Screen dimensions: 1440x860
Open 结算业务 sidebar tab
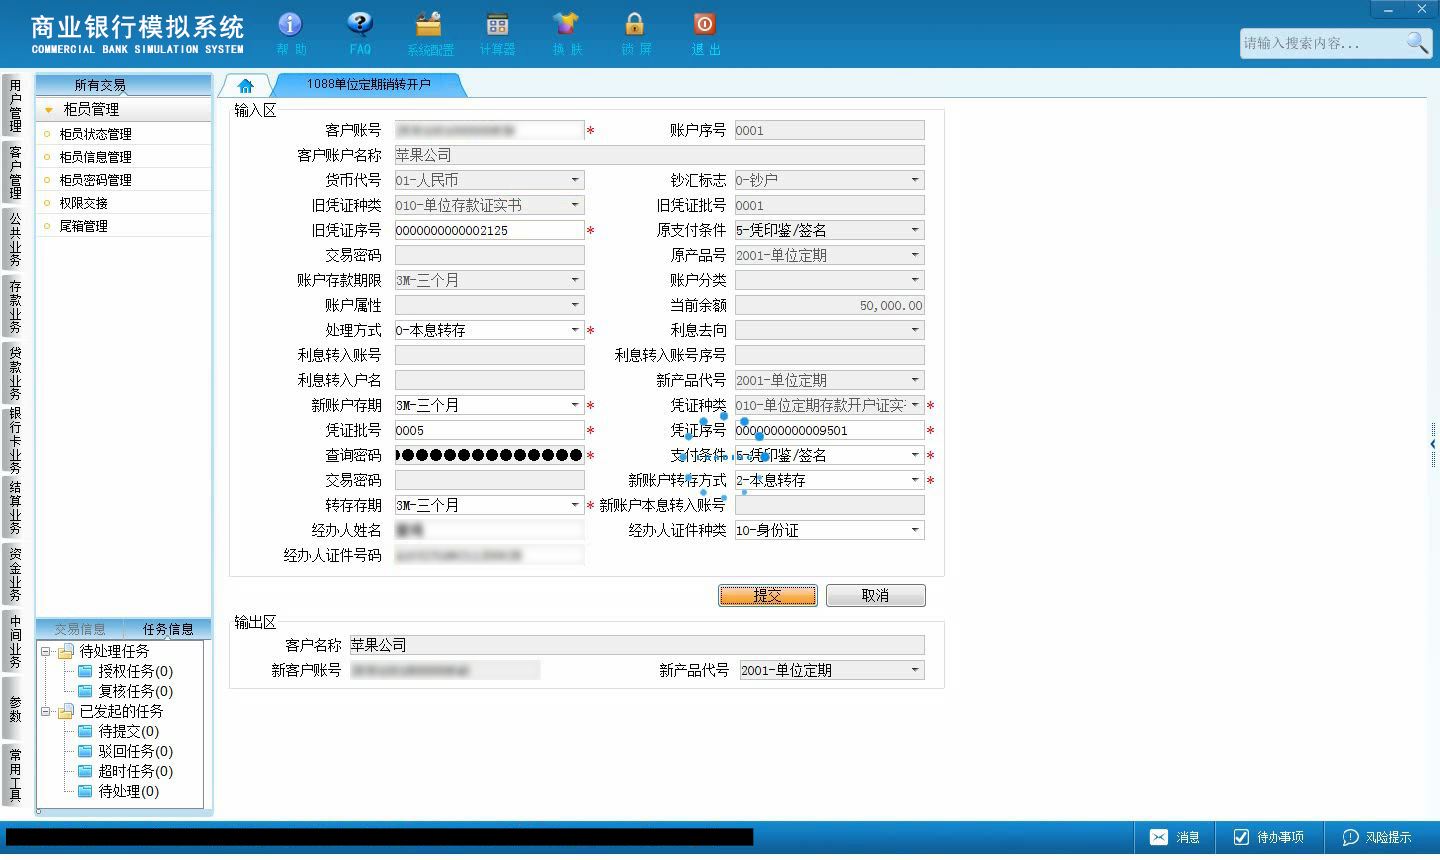14,508
